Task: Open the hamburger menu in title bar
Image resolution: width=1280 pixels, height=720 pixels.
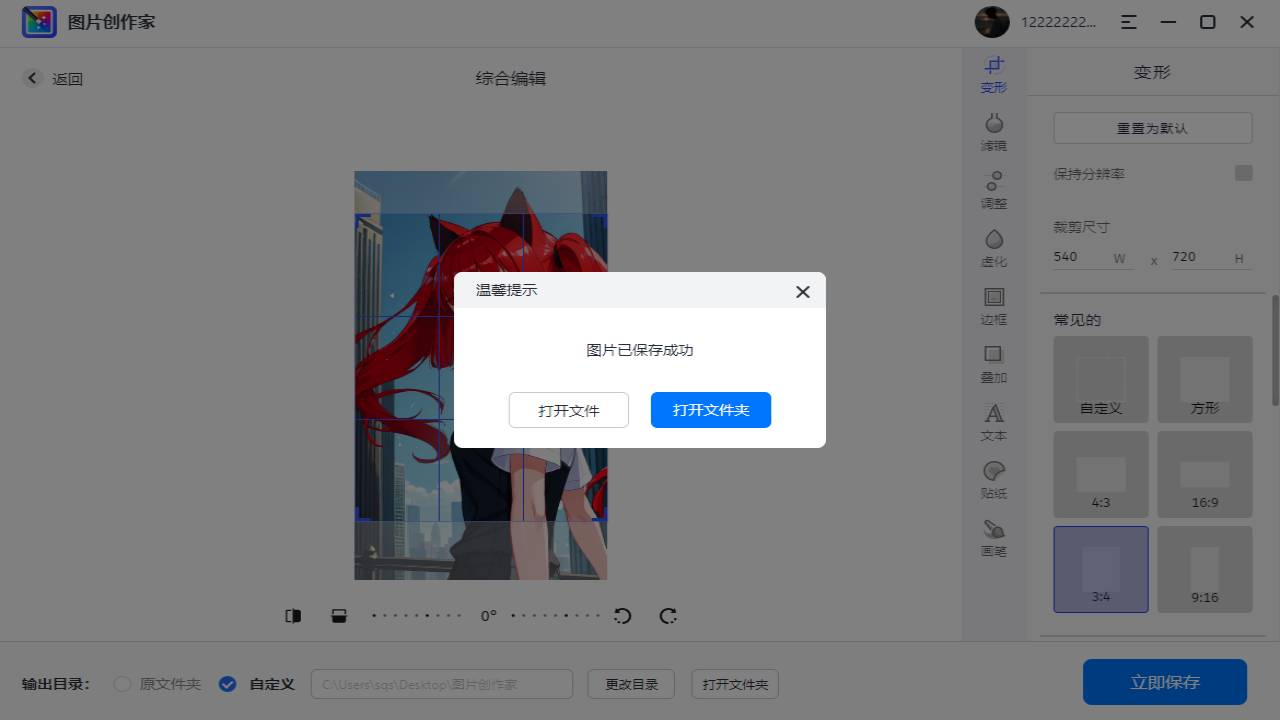Action: [x=1129, y=21]
